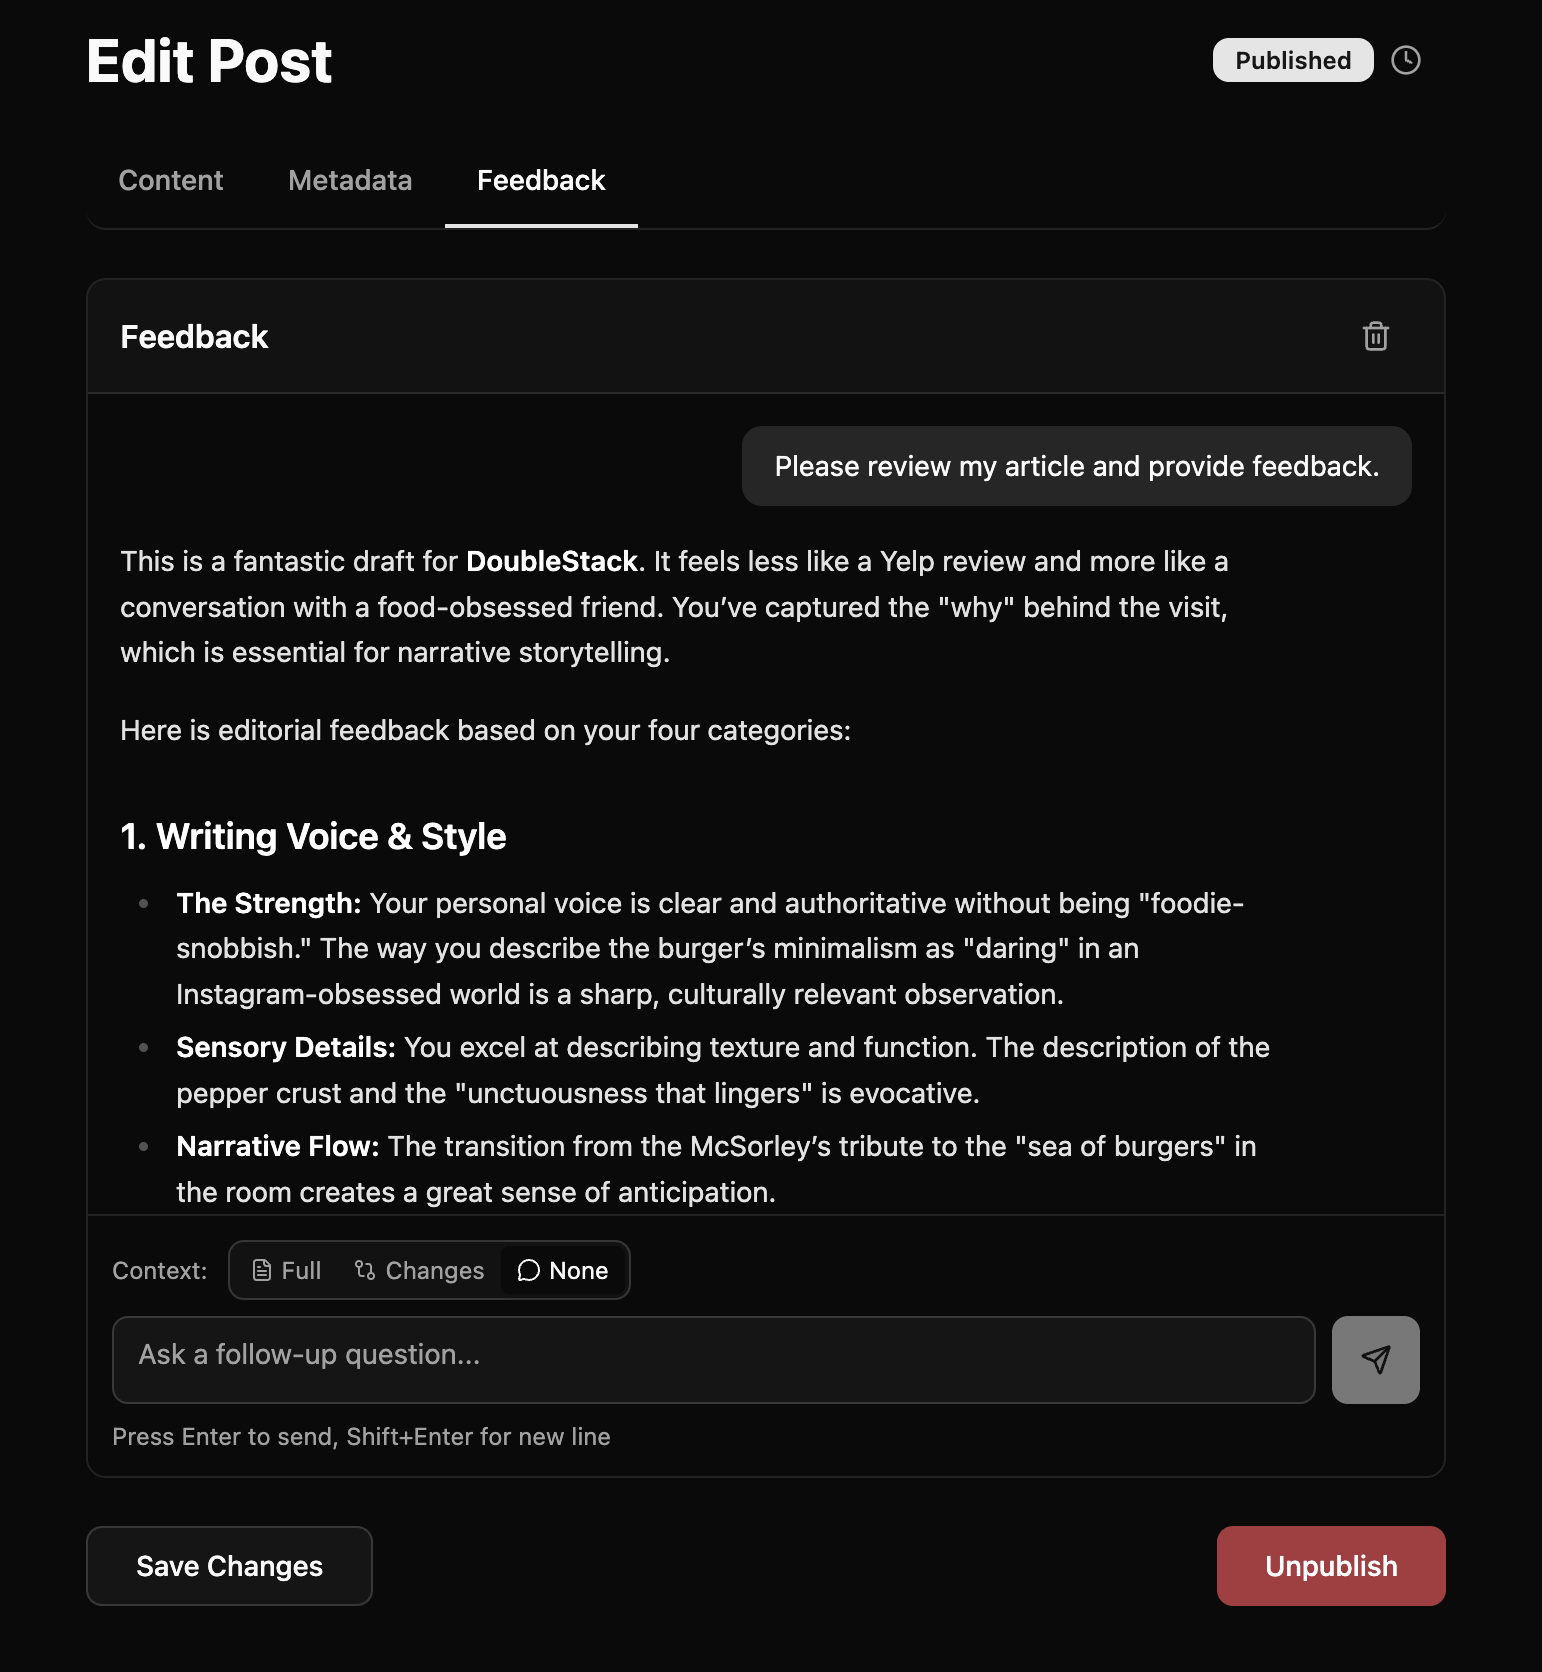The image size is (1542, 1672).
Task: Delete the feedback conversation via trash icon
Action: click(x=1375, y=337)
